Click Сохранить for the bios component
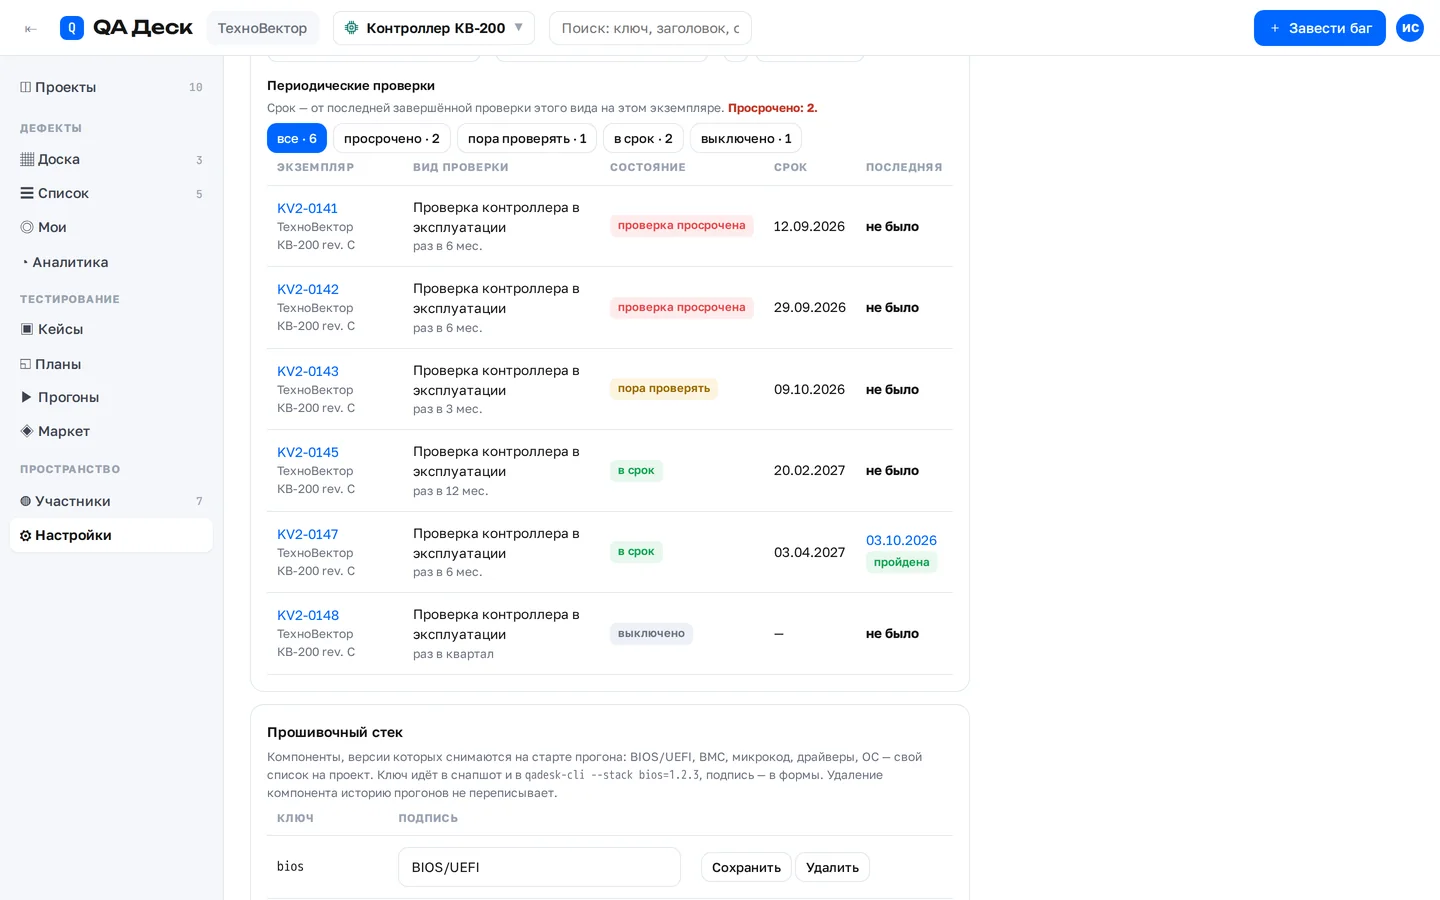Screen dimensions: 1440x900 click(x=746, y=867)
